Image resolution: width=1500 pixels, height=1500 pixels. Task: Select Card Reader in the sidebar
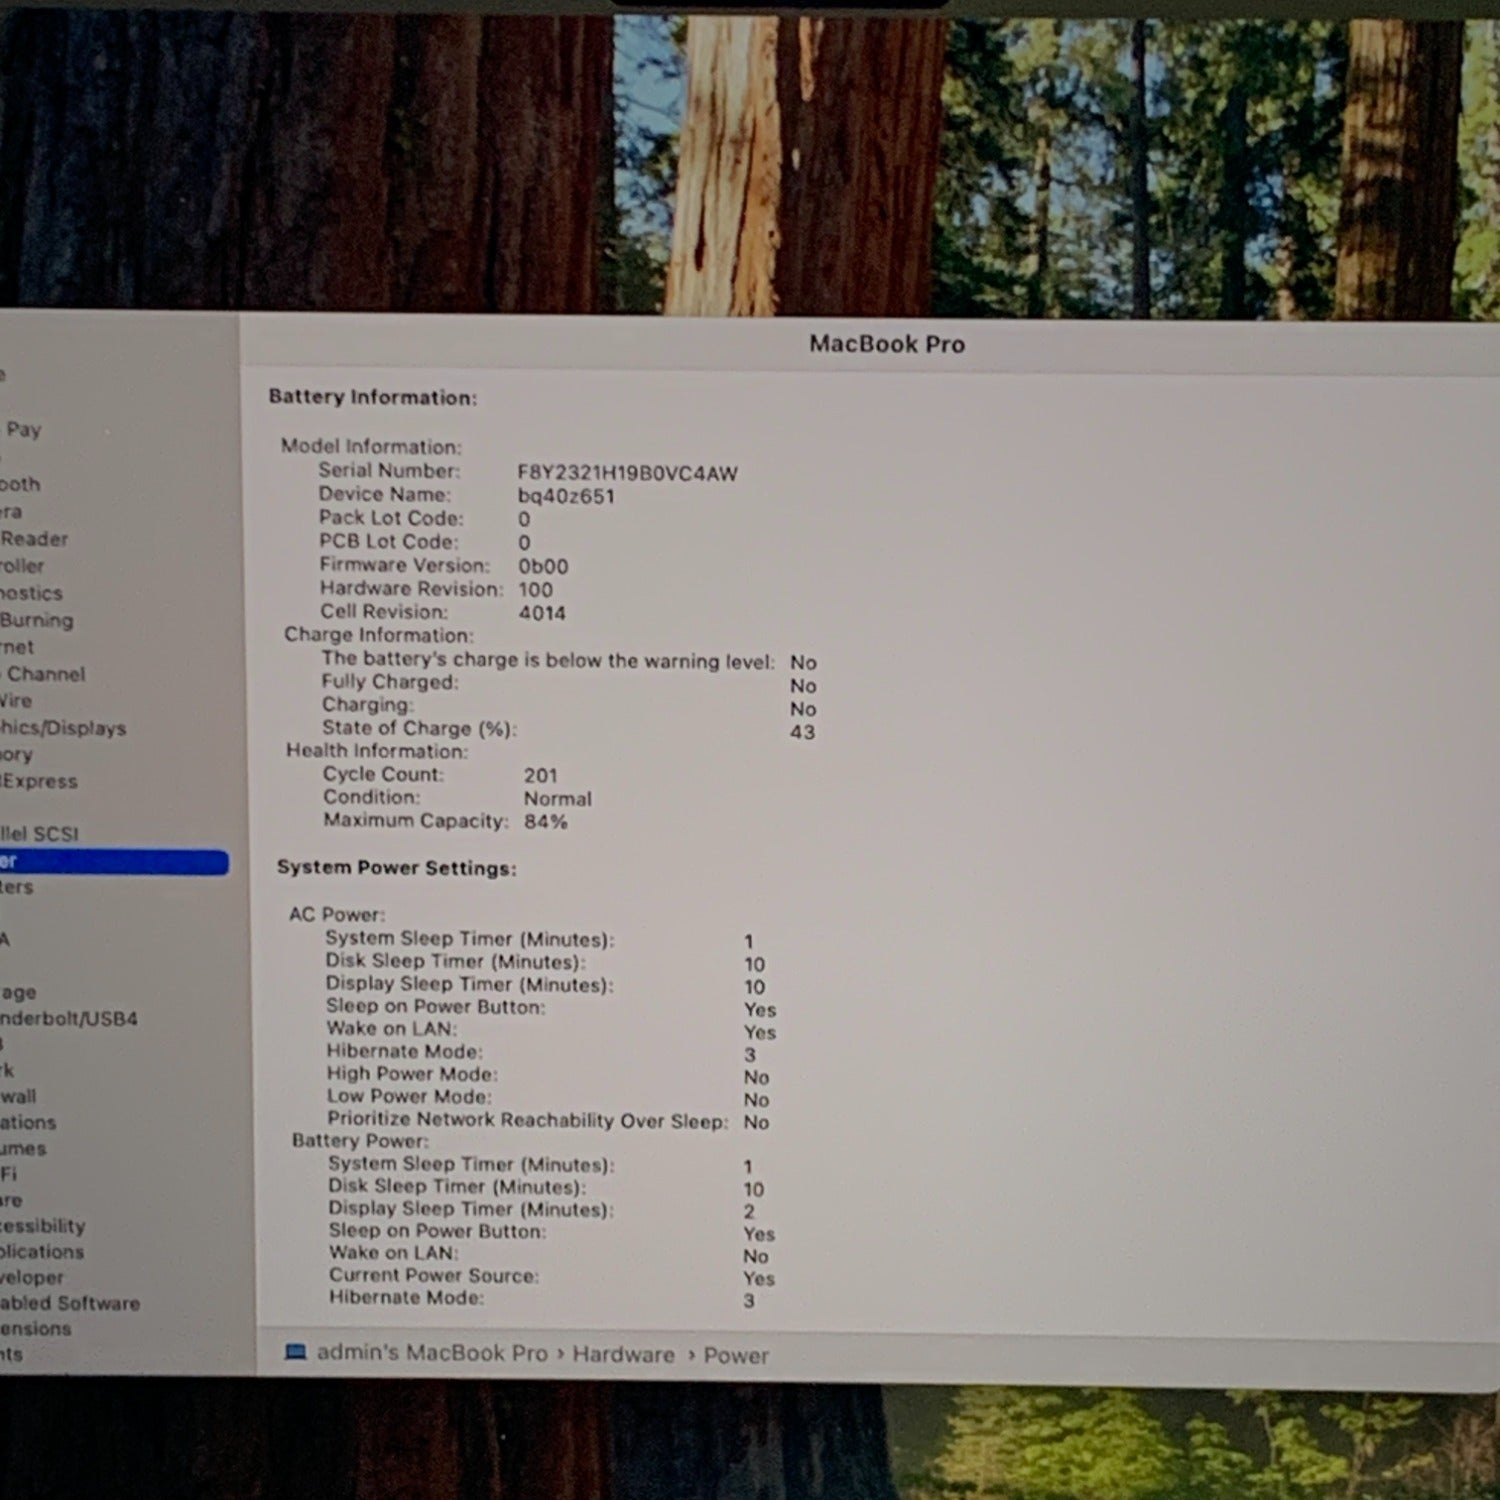[34, 539]
